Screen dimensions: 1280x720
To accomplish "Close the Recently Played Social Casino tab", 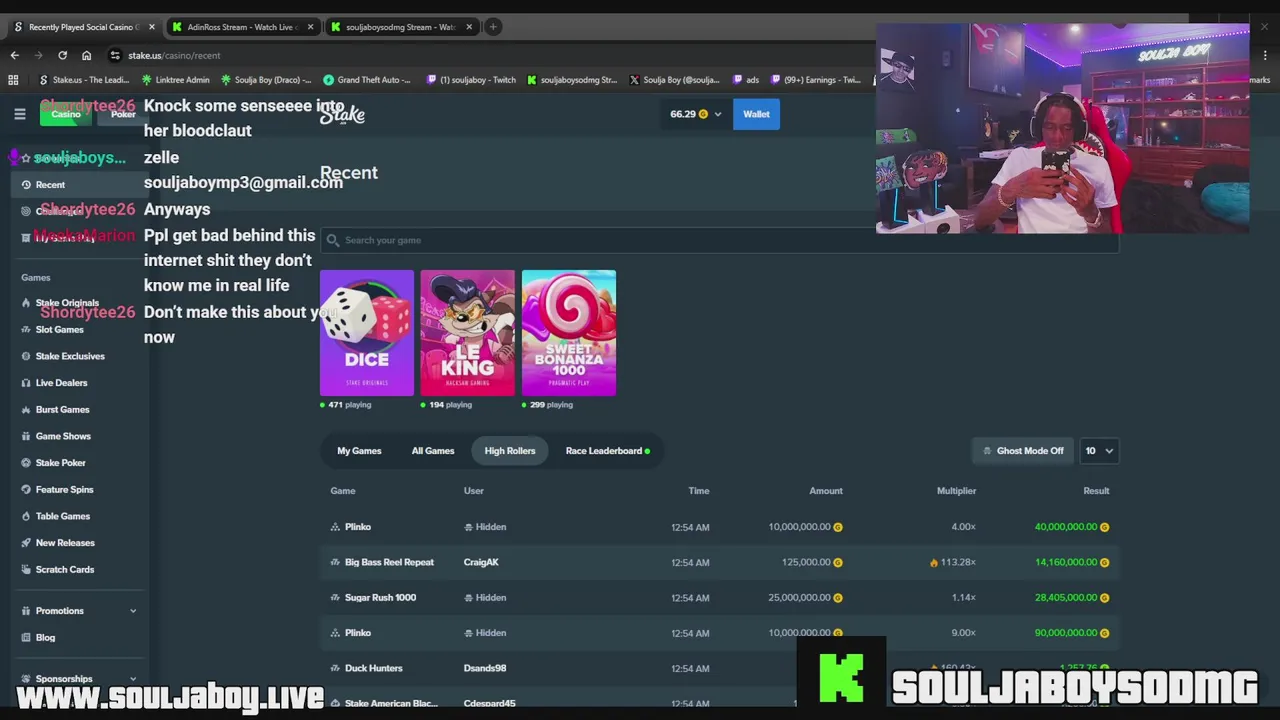I will coord(151,27).
